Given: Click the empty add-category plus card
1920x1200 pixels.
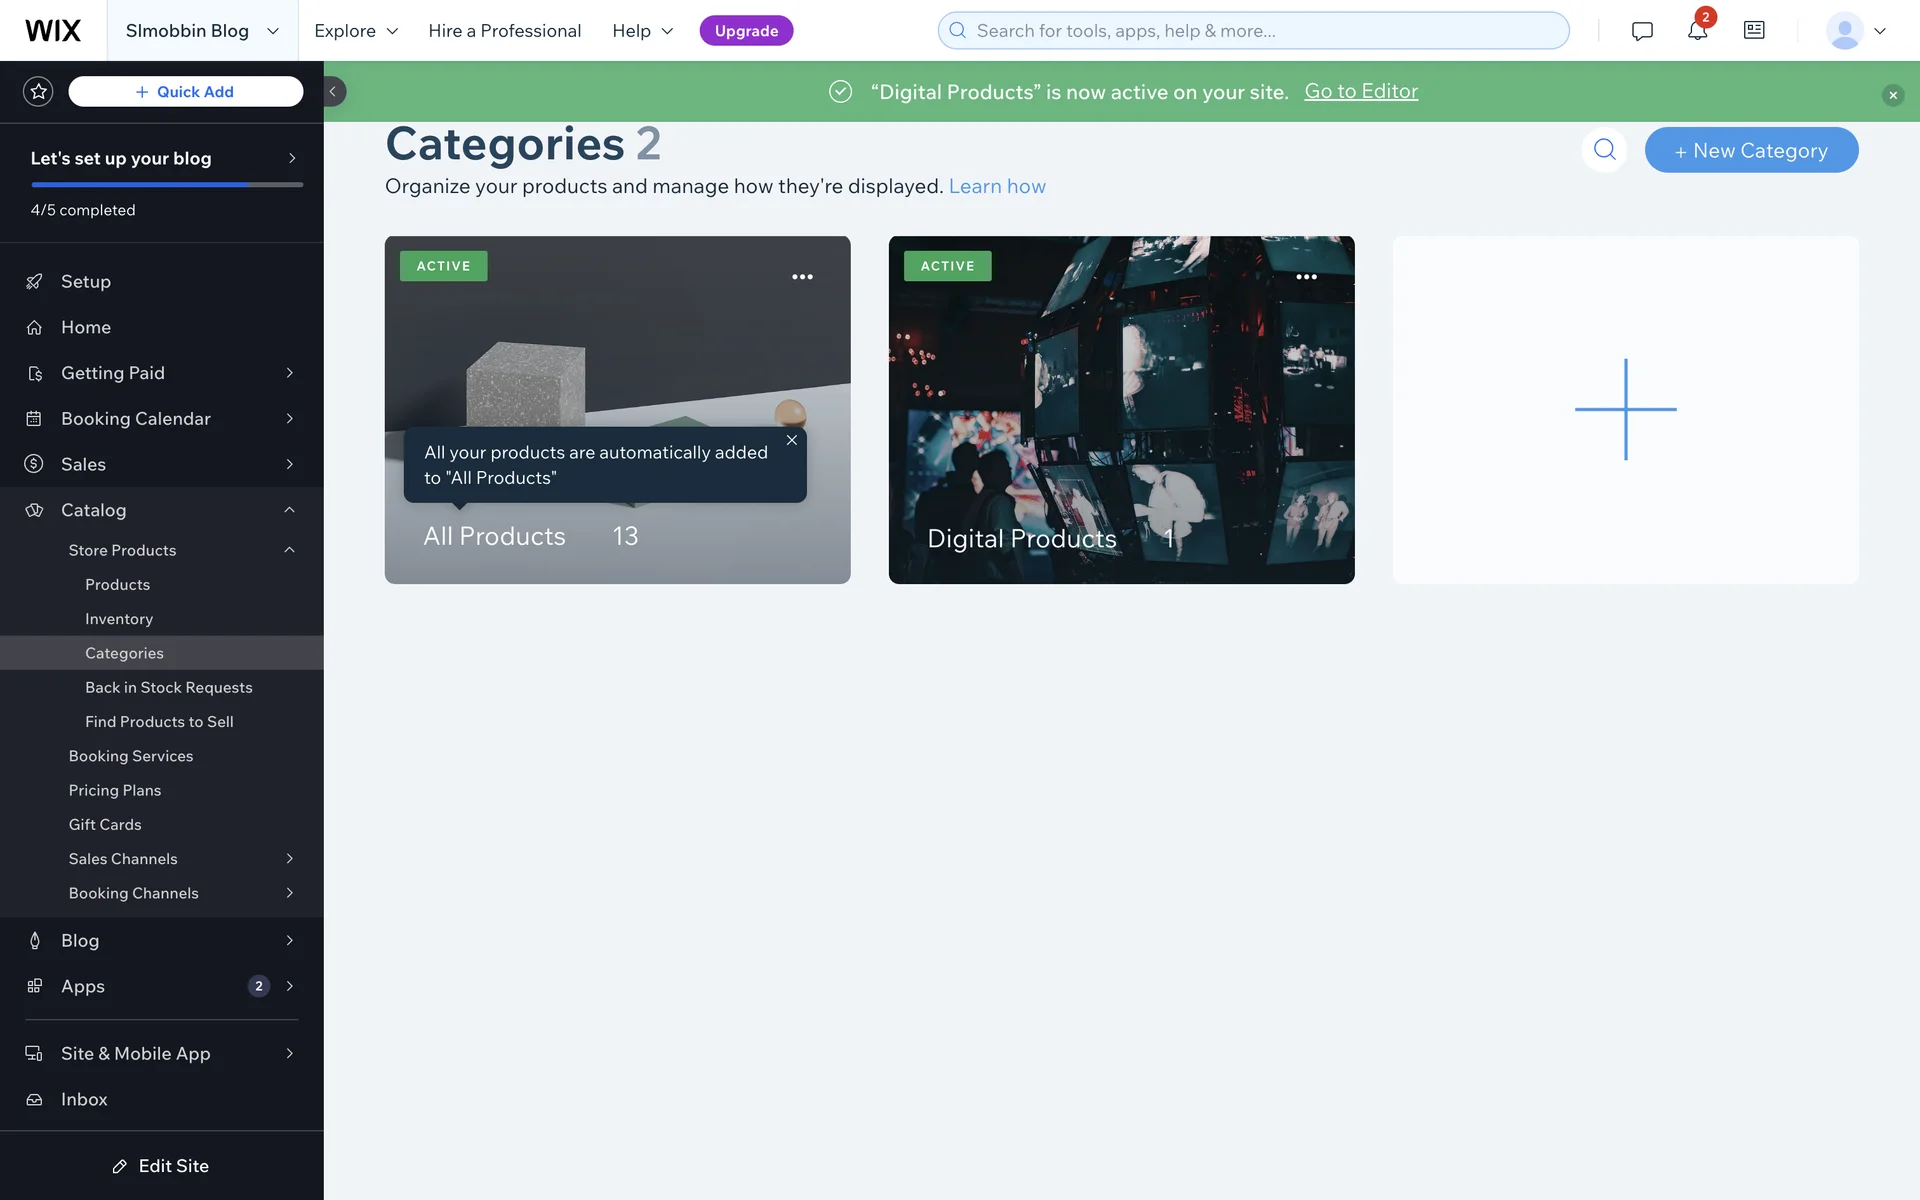Looking at the screenshot, I should (1625, 410).
